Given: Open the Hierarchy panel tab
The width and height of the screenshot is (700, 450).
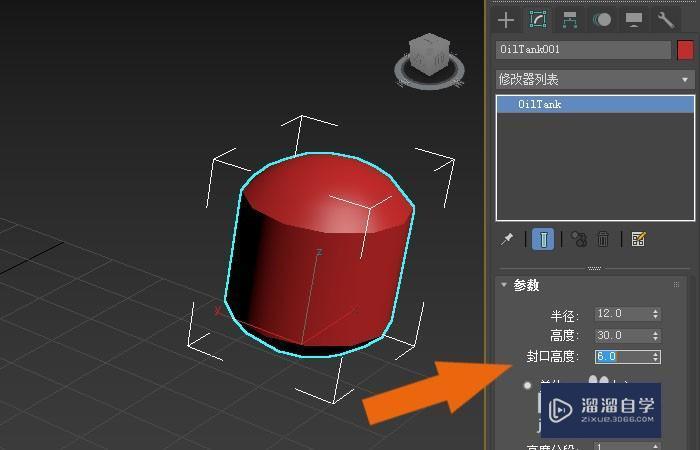Looking at the screenshot, I should [x=570, y=20].
